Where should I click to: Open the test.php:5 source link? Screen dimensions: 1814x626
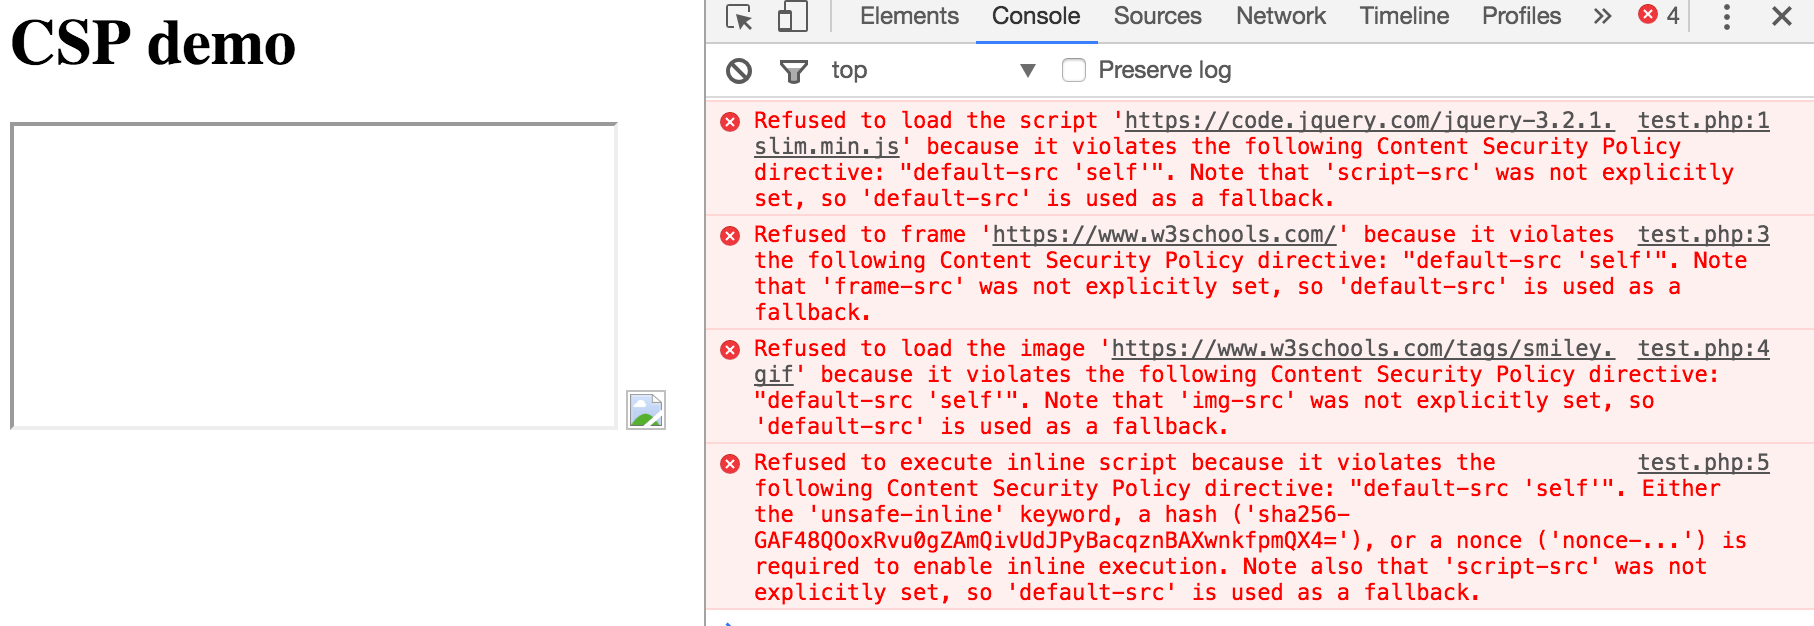pos(1703,463)
